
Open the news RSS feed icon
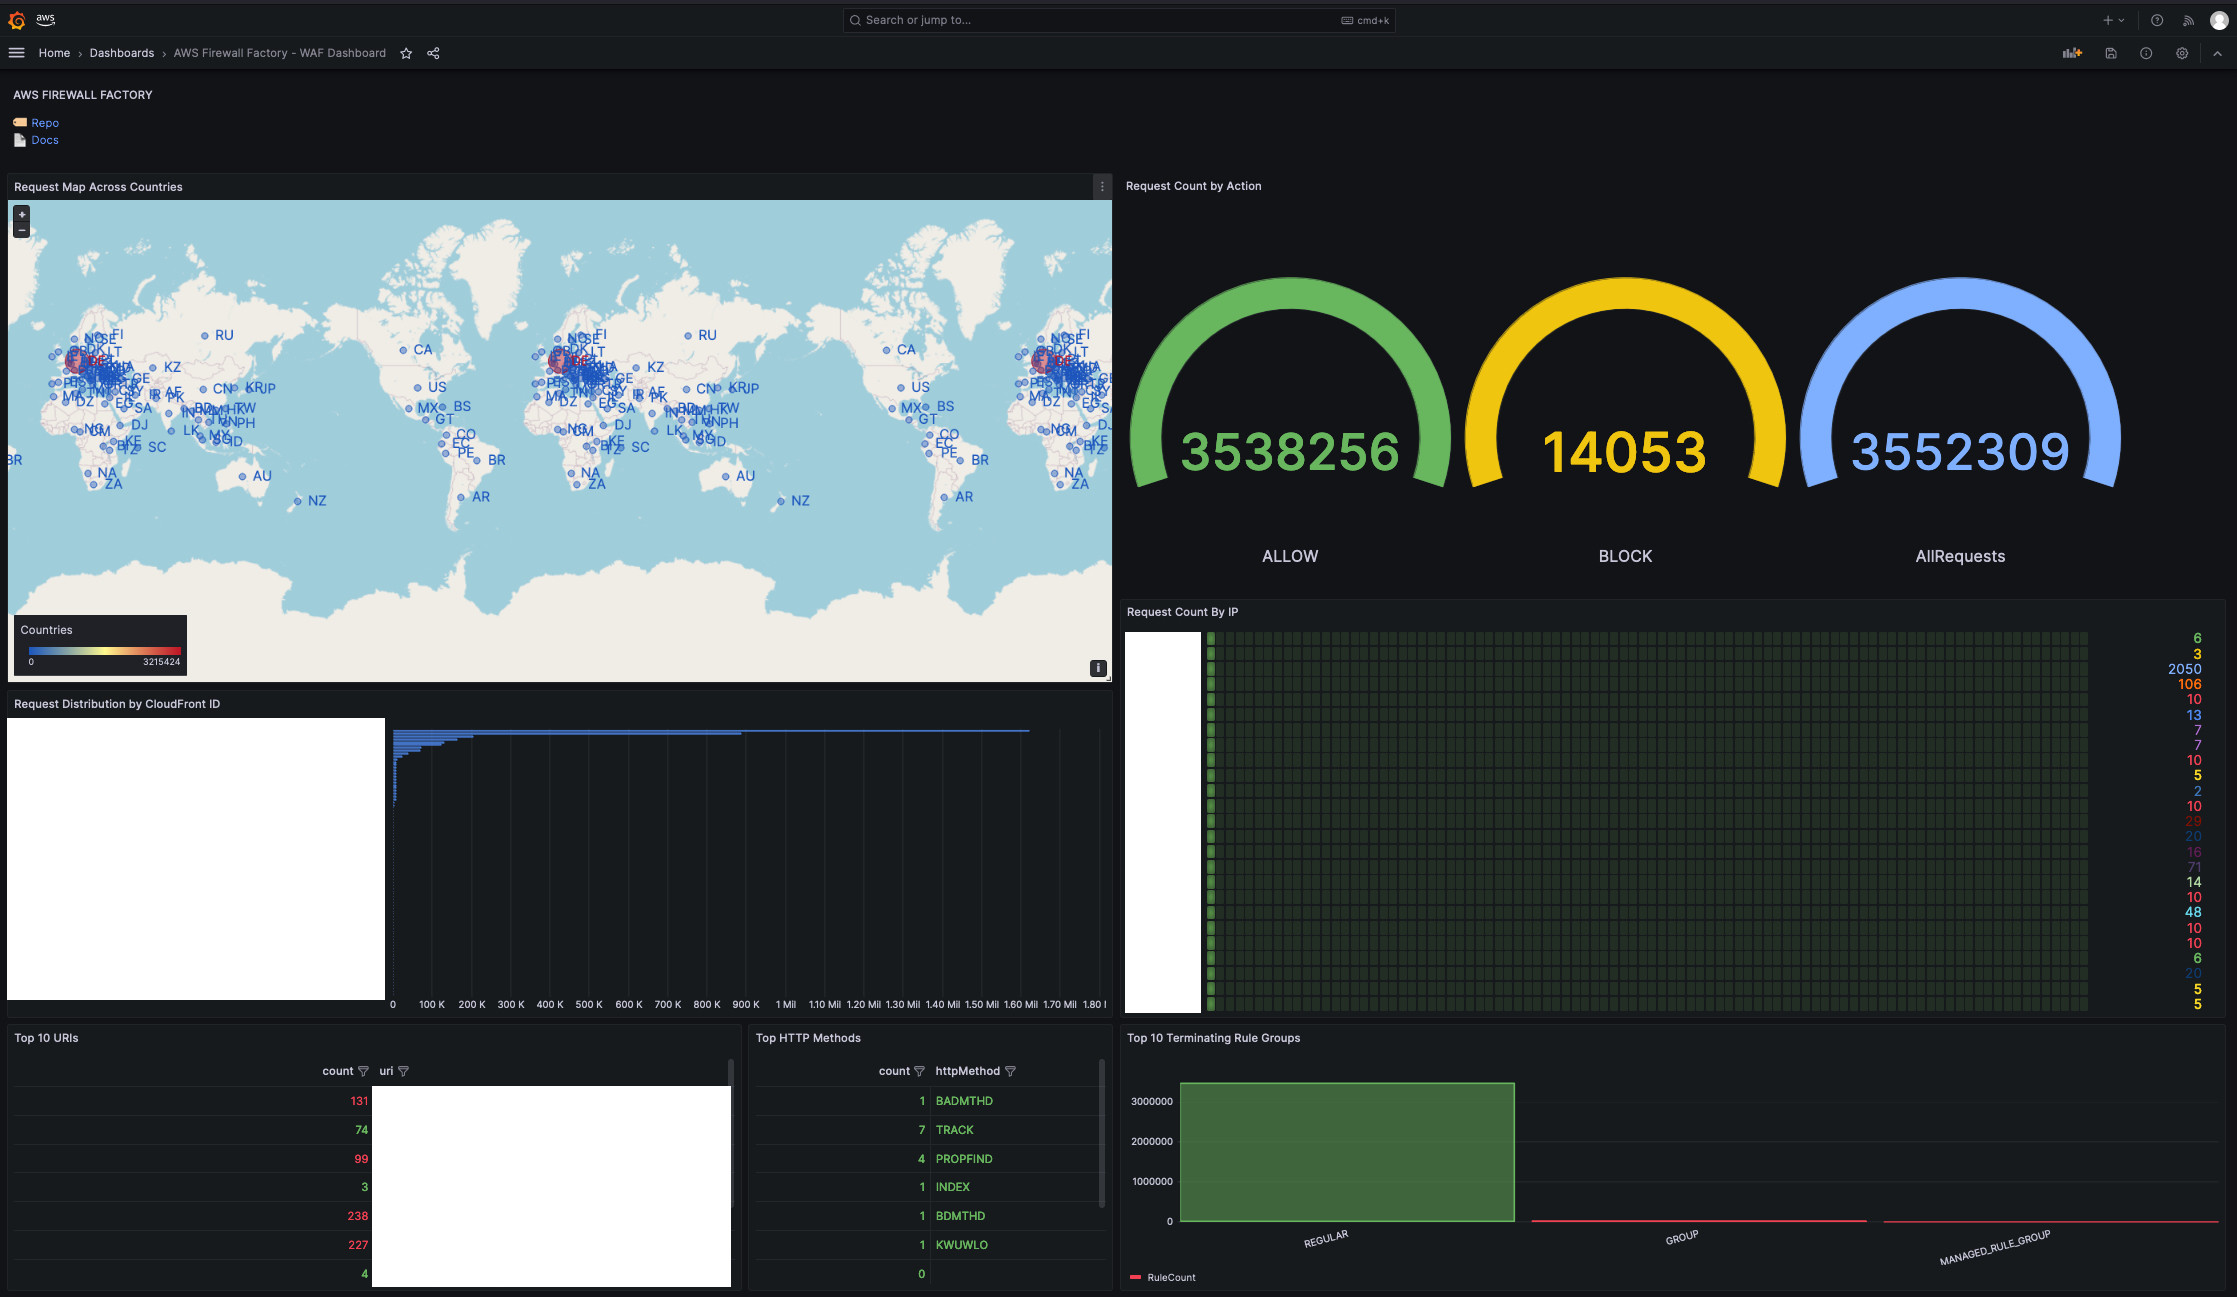coord(2188,20)
